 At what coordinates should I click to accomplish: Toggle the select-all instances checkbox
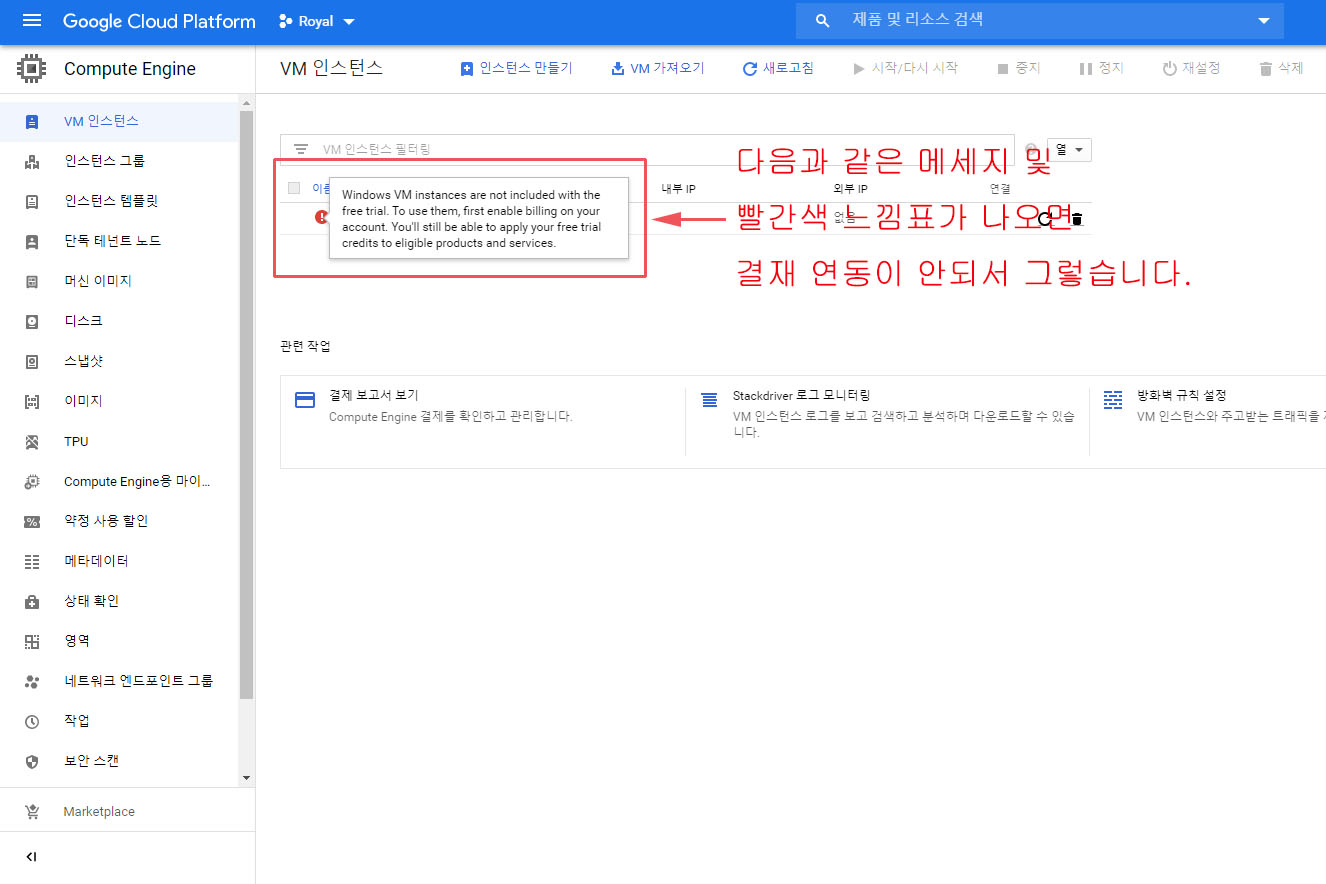click(294, 188)
